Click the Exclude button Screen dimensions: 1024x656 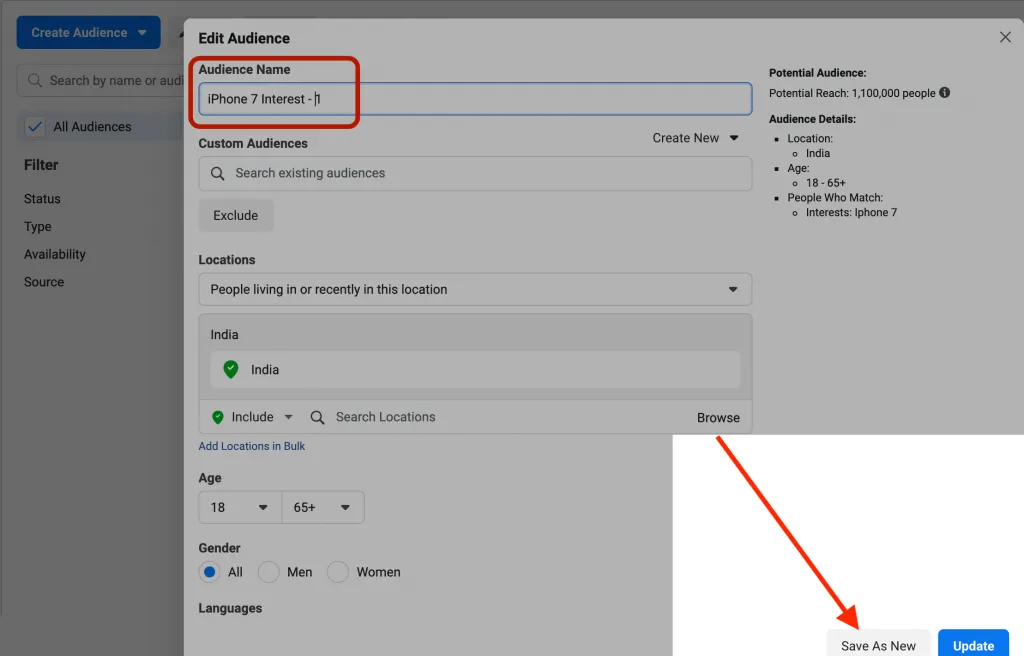(236, 216)
